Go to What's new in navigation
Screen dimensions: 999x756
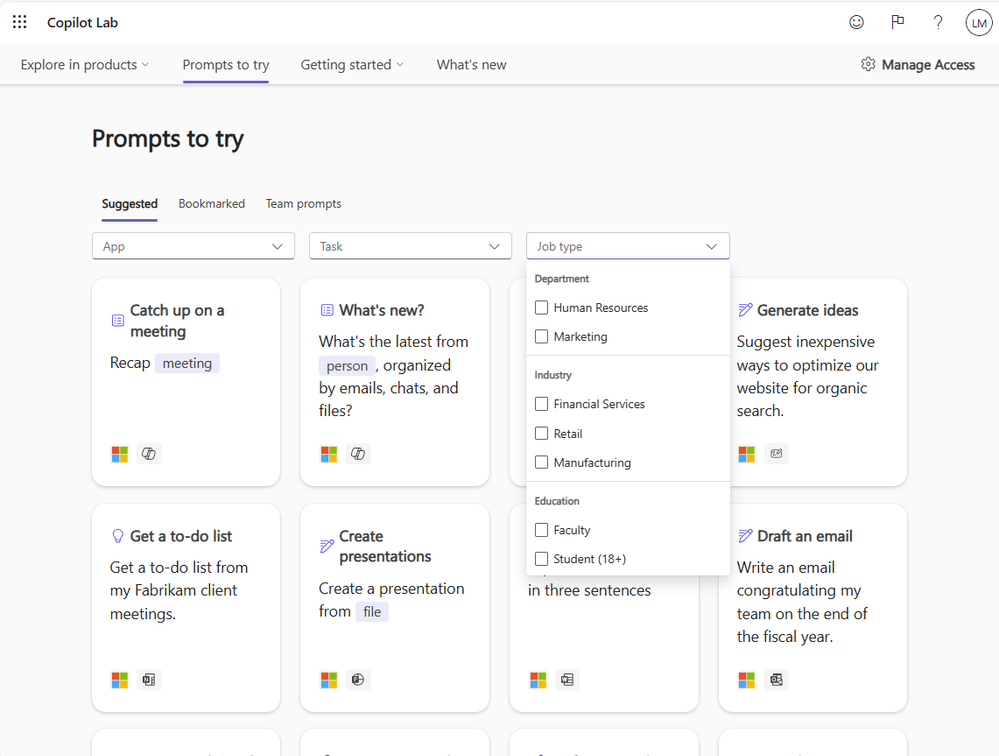(471, 64)
